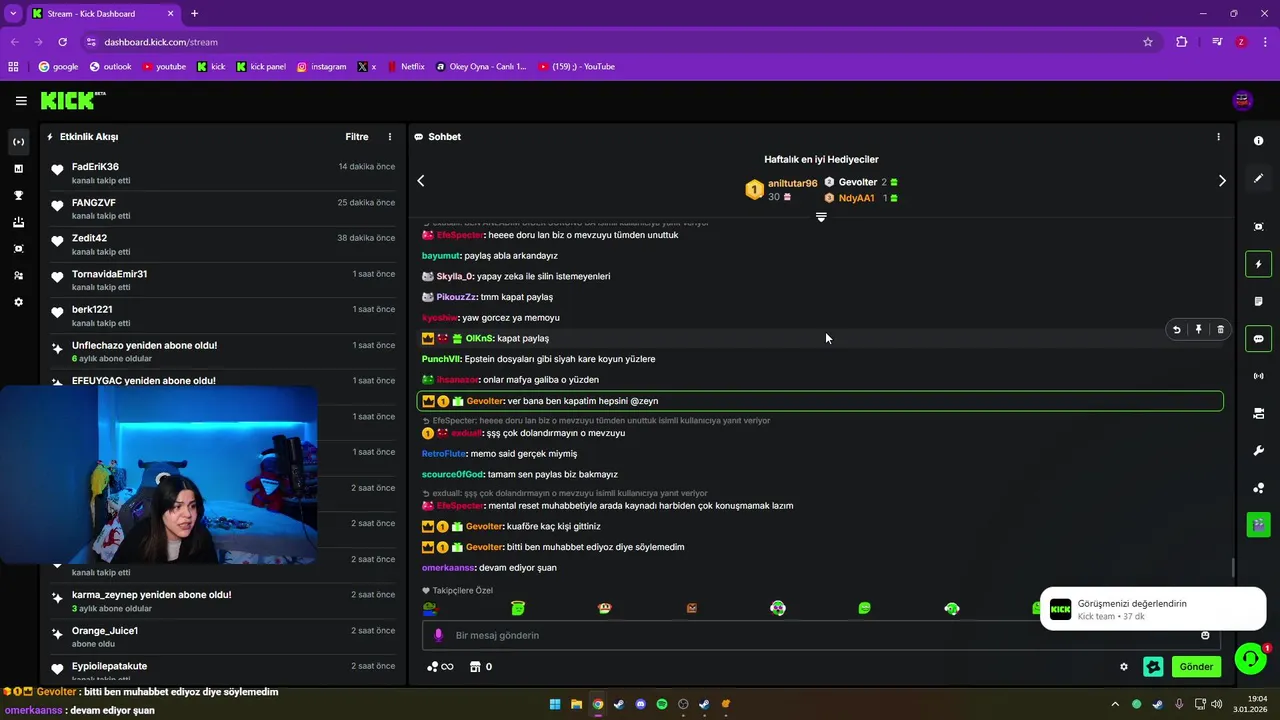The width and height of the screenshot is (1280, 720).
Task: Collapse the weekly gifters banner chevron
Action: [x=821, y=217]
